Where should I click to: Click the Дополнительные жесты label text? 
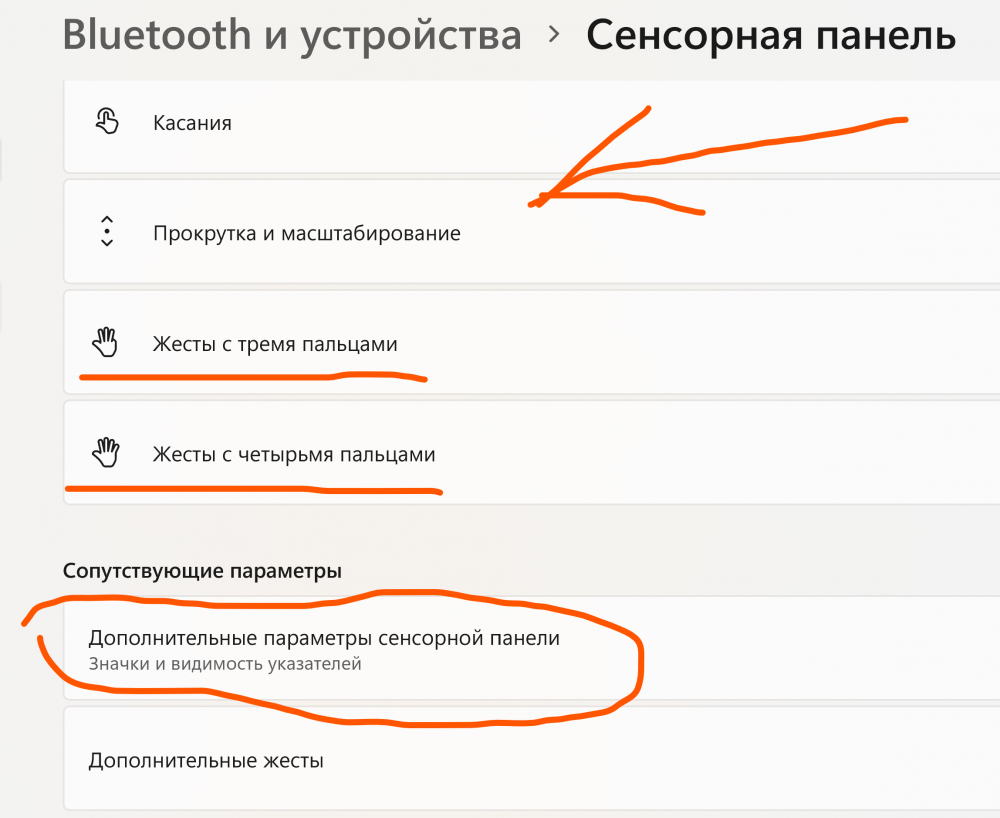pos(206,760)
